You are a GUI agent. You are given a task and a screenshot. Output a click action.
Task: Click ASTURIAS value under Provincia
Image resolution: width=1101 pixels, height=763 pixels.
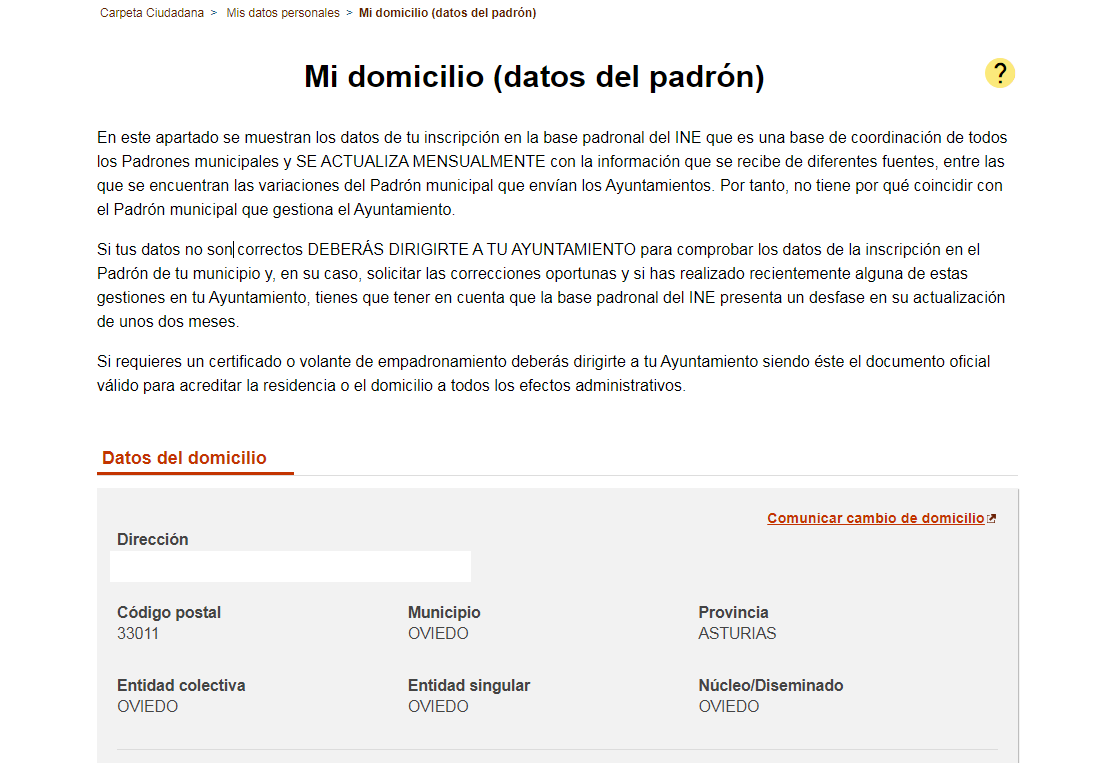[x=737, y=633]
